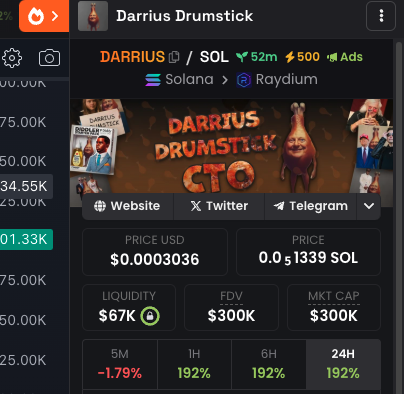Open the three-dot options menu

coord(381,16)
